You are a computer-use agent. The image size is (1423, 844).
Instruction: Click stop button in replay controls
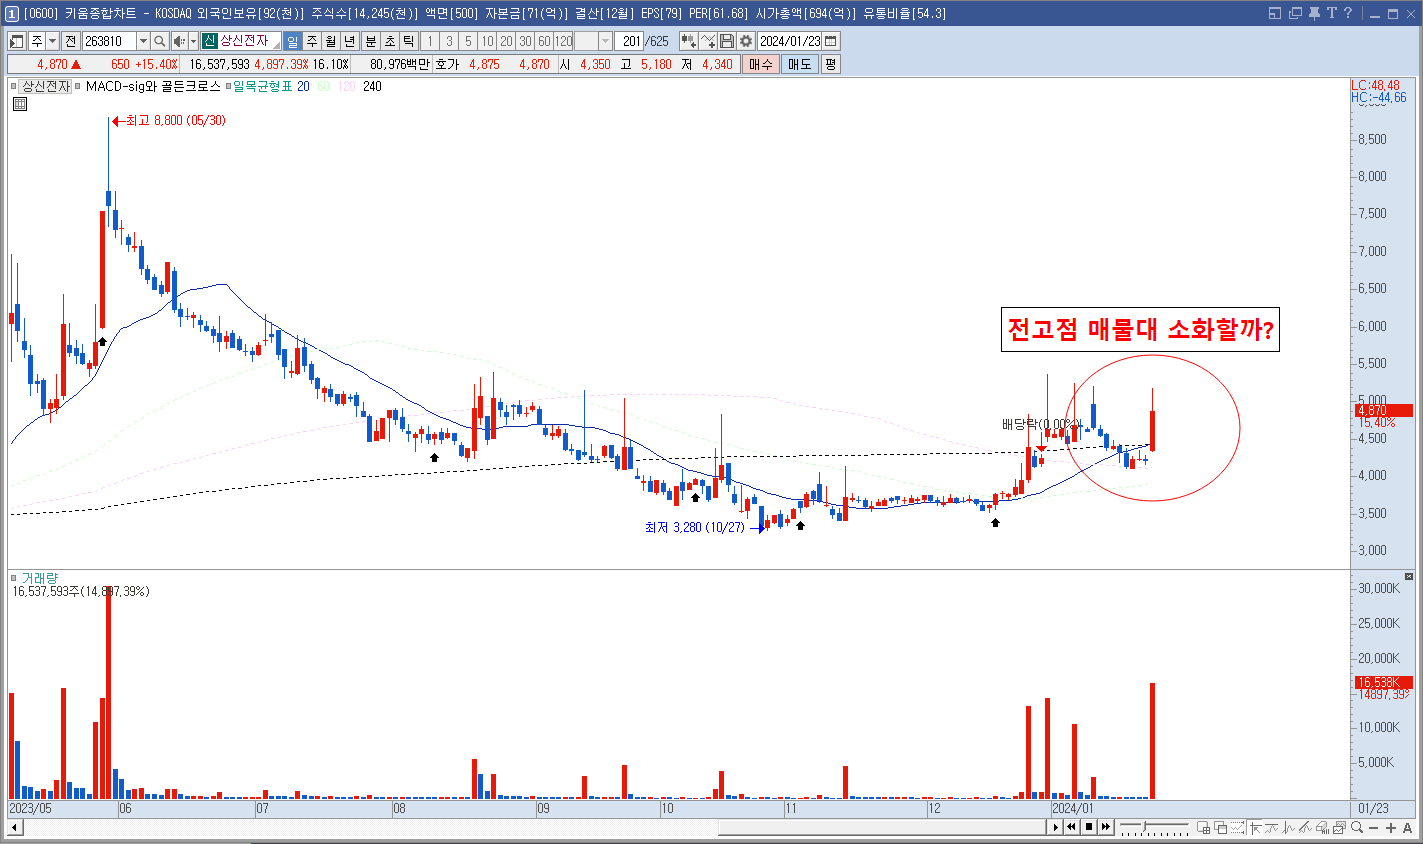(1089, 827)
